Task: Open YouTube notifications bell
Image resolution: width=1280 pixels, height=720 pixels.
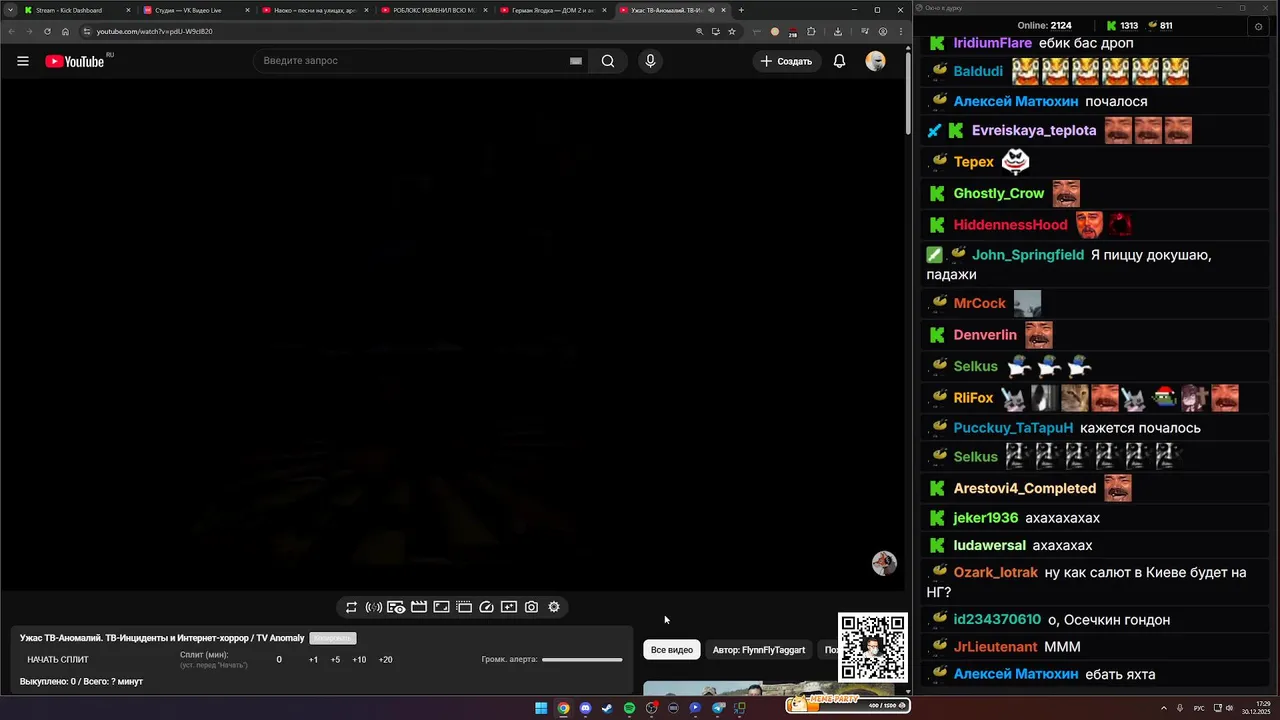Action: click(x=840, y=61)
